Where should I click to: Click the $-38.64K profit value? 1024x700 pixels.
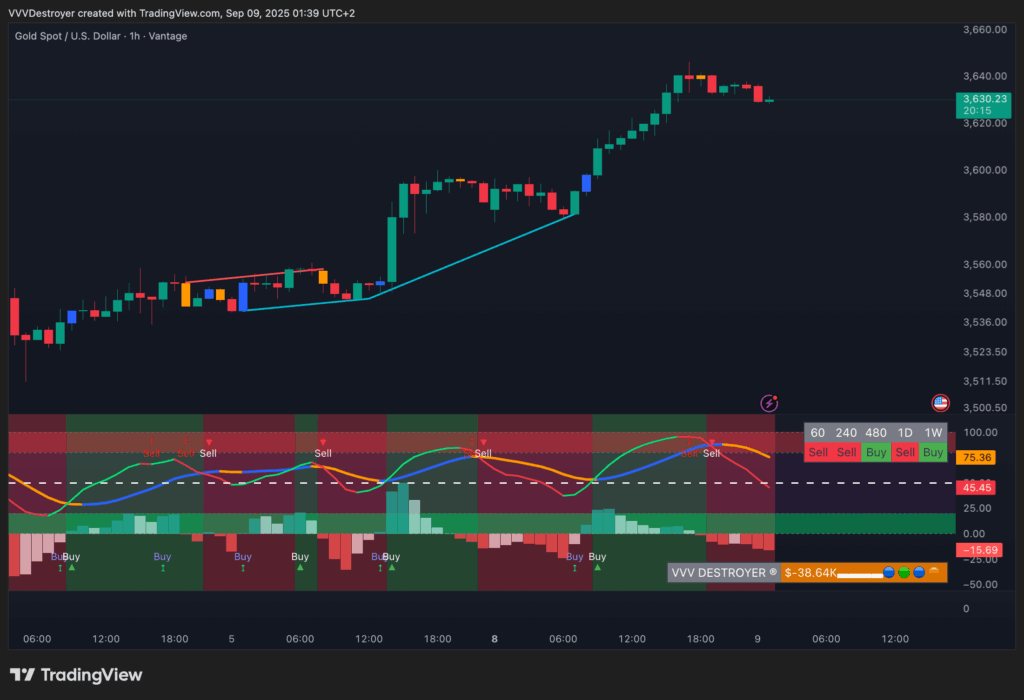pyautogui.click(x=810, y=573)
